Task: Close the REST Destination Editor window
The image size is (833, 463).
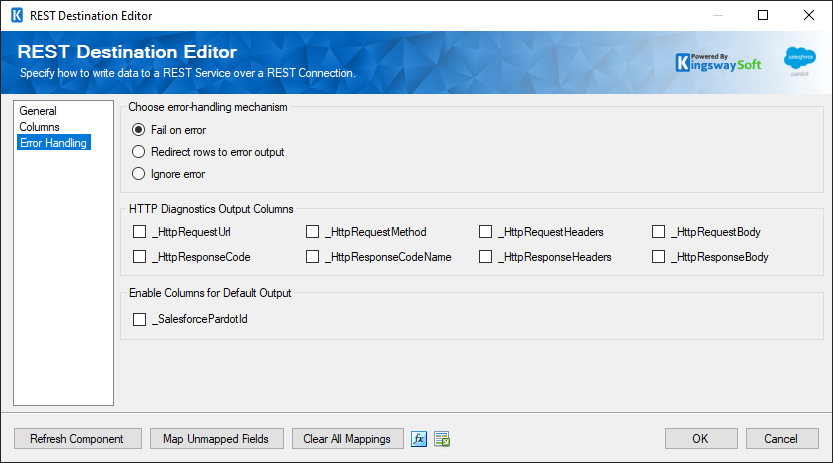Action: tap(809, 15)
